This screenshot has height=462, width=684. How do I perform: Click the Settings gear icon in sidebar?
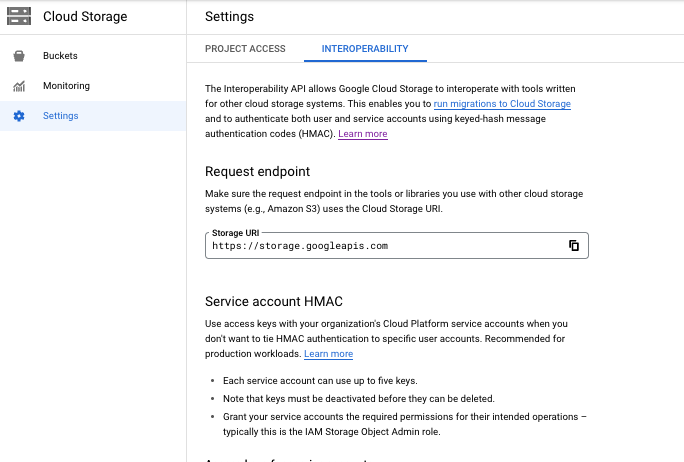coord(19,116)
